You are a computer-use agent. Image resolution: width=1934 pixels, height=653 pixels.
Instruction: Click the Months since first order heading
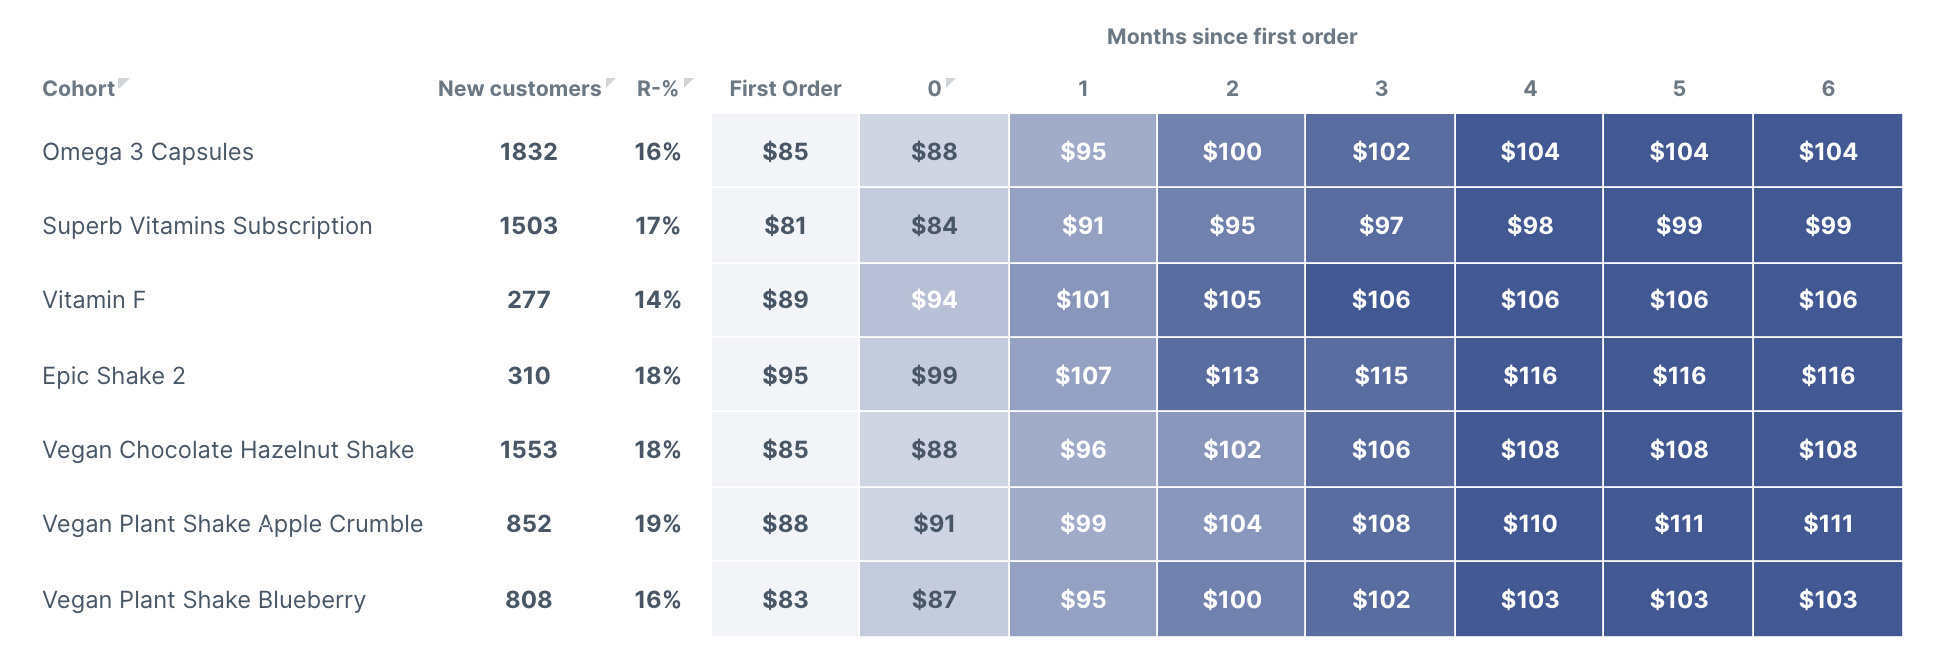(1232, 37)
